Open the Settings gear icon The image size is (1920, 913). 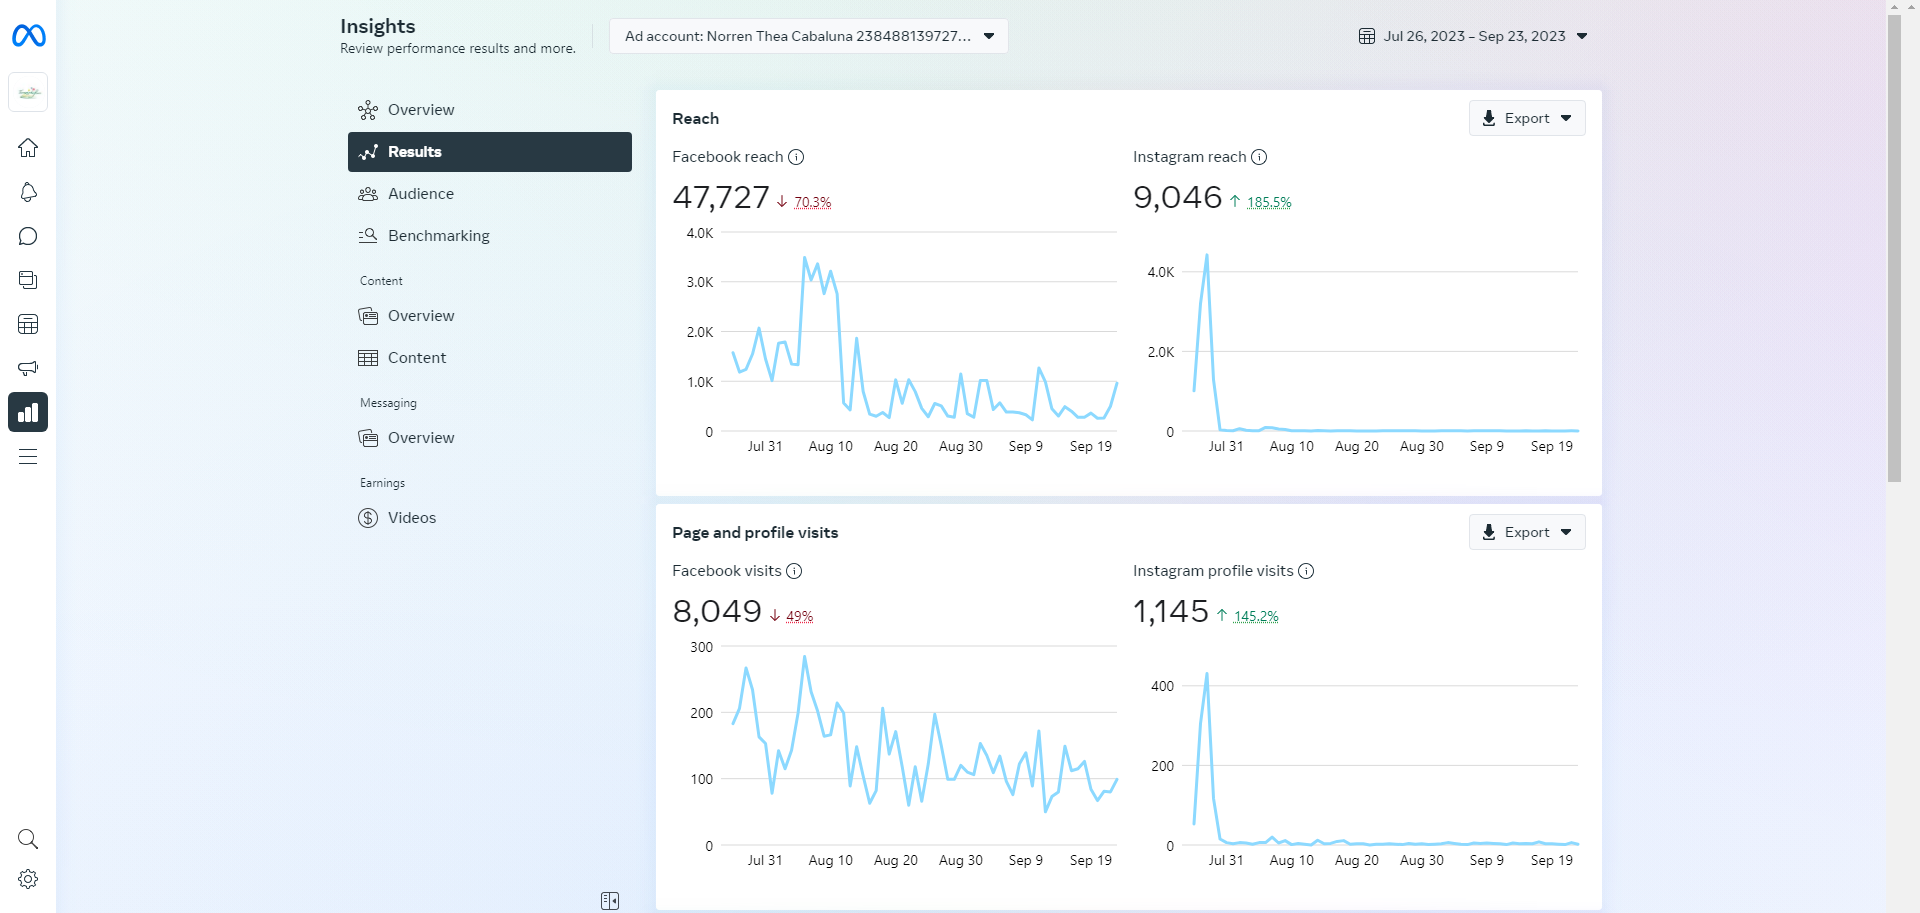28,879
